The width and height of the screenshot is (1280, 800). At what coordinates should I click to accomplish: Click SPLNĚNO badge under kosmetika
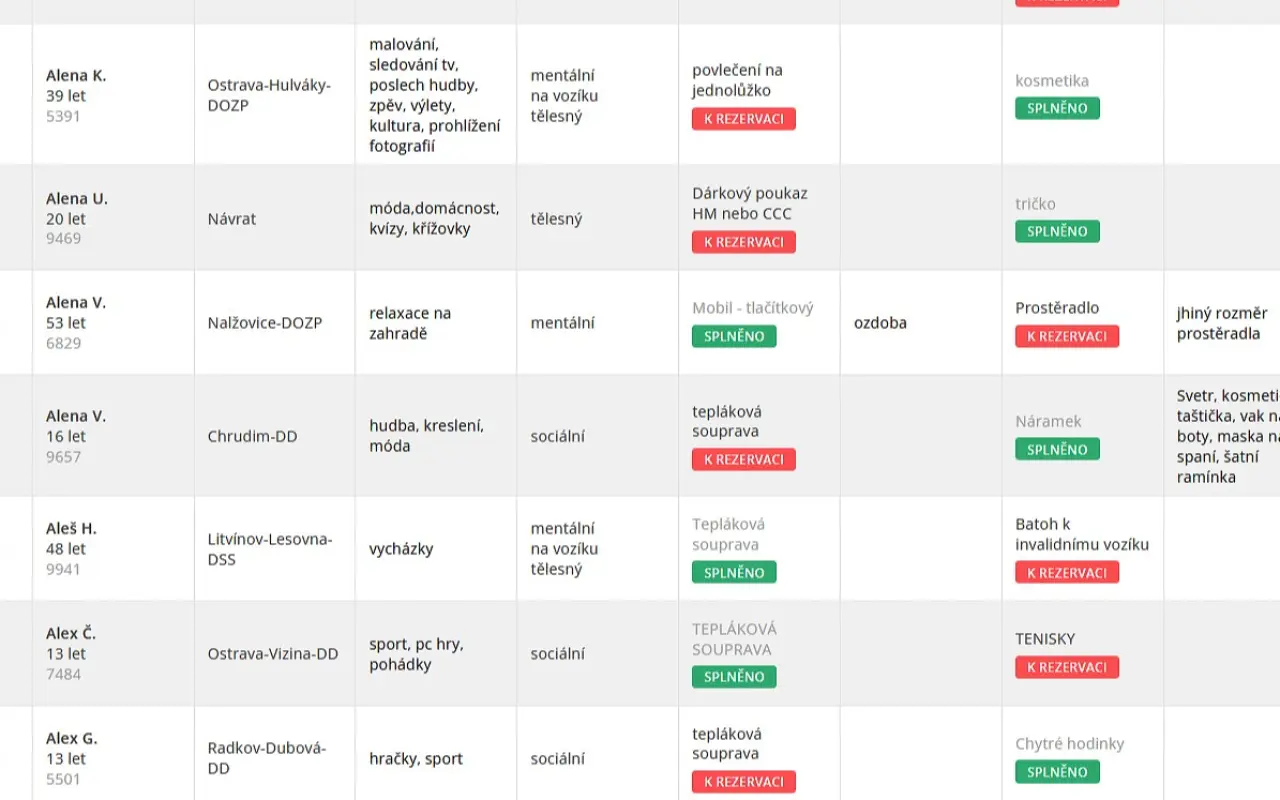[x=1057, y=108]
